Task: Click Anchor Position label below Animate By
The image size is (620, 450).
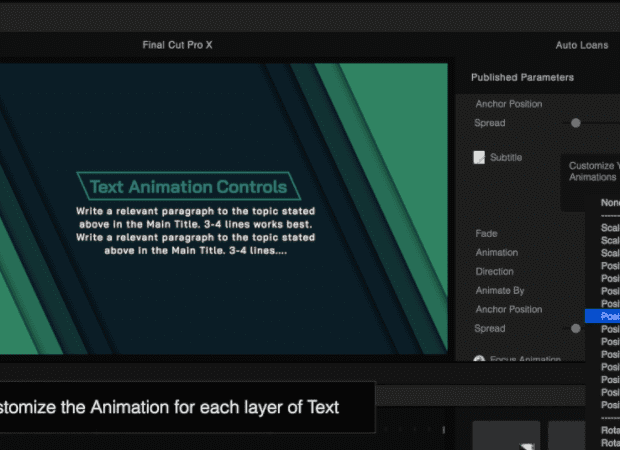Action: click(508, 309)
